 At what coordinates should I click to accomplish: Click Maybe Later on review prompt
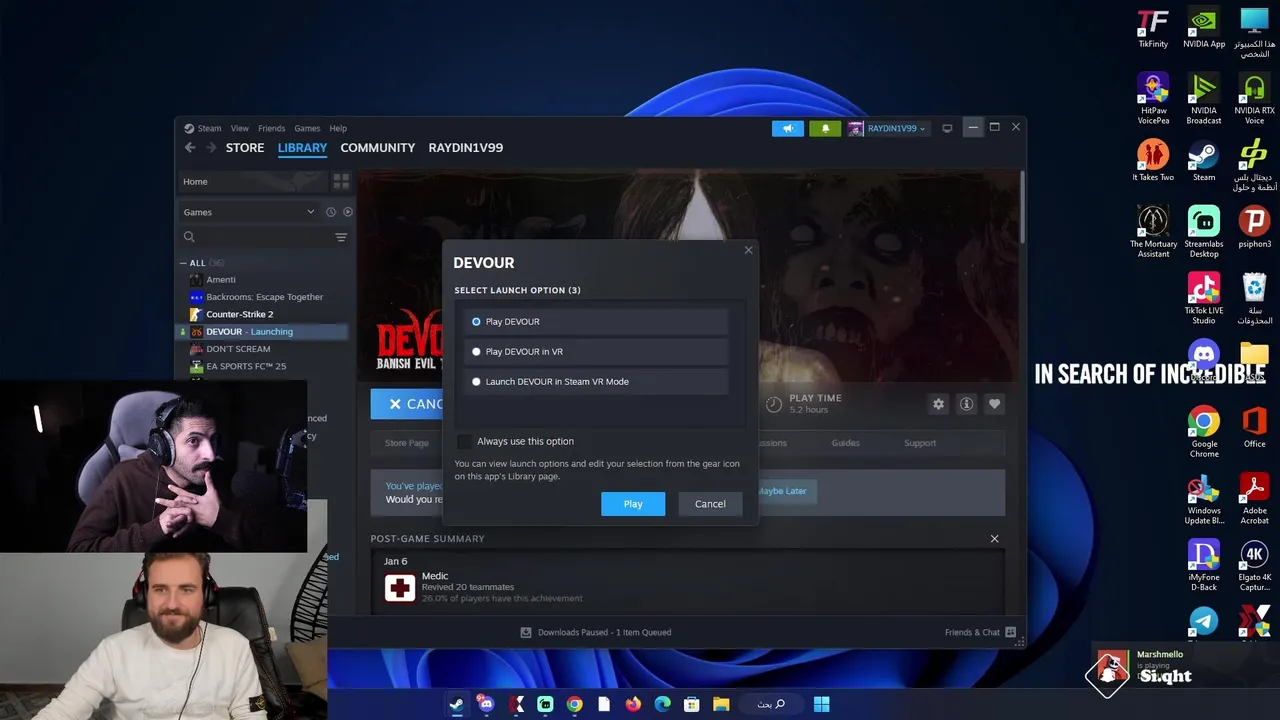click(x=782, y=491)
